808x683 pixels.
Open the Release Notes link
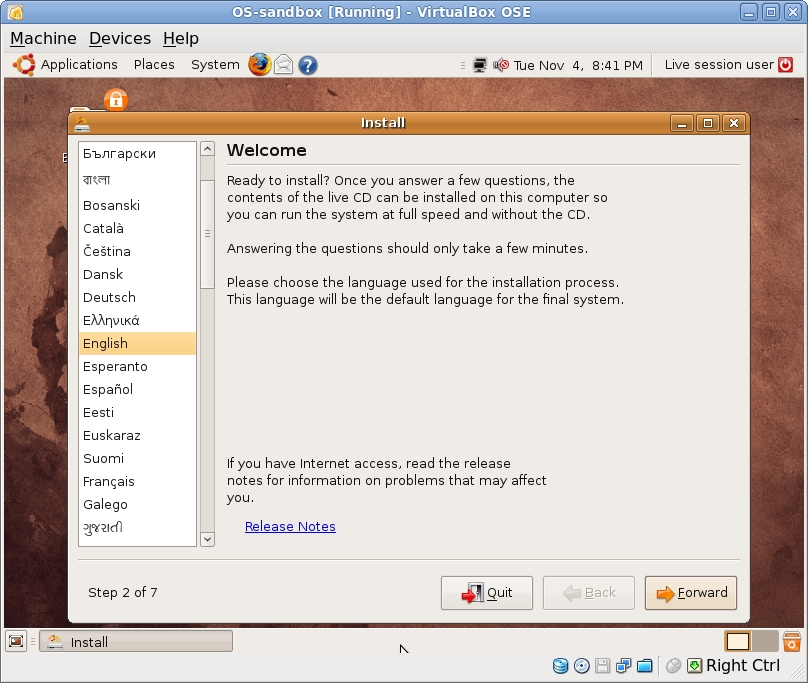pyautogui.click(x=290, y=526)
